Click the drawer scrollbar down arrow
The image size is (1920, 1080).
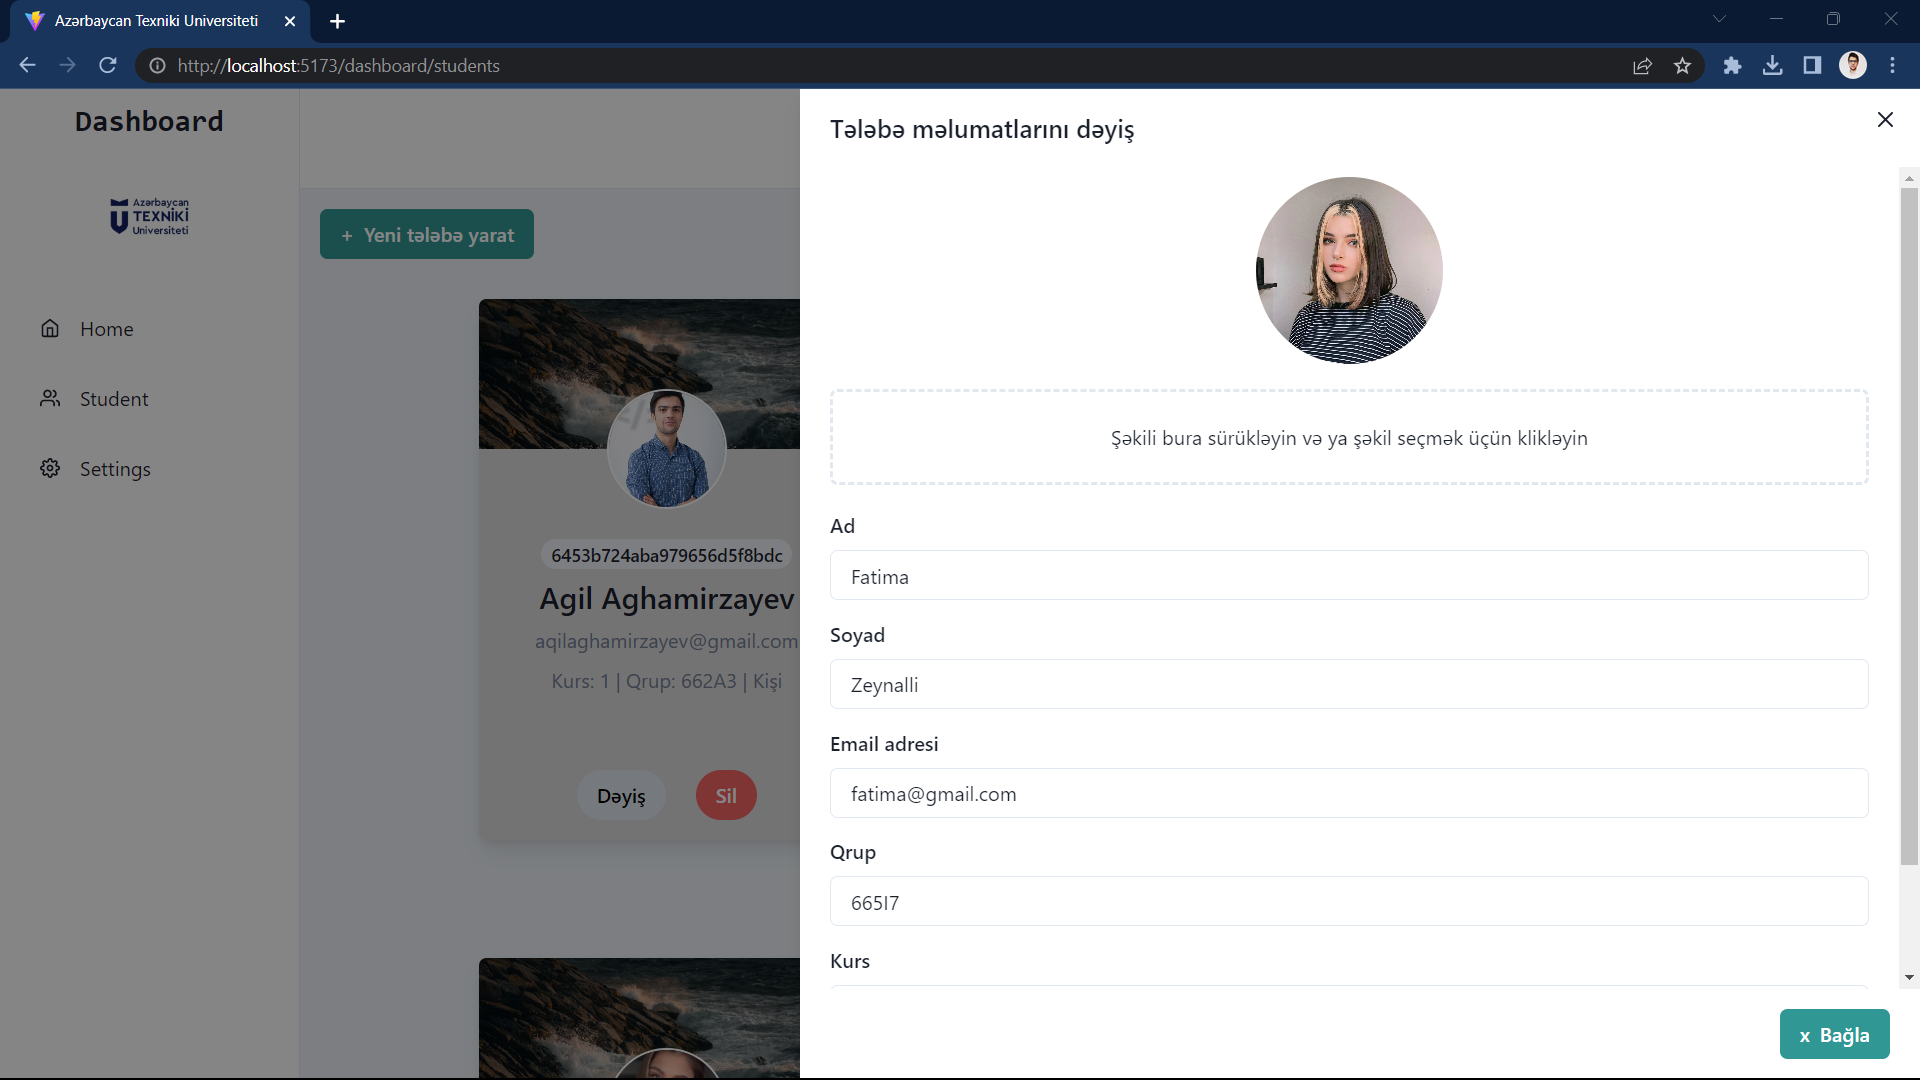pos(1909,978)
